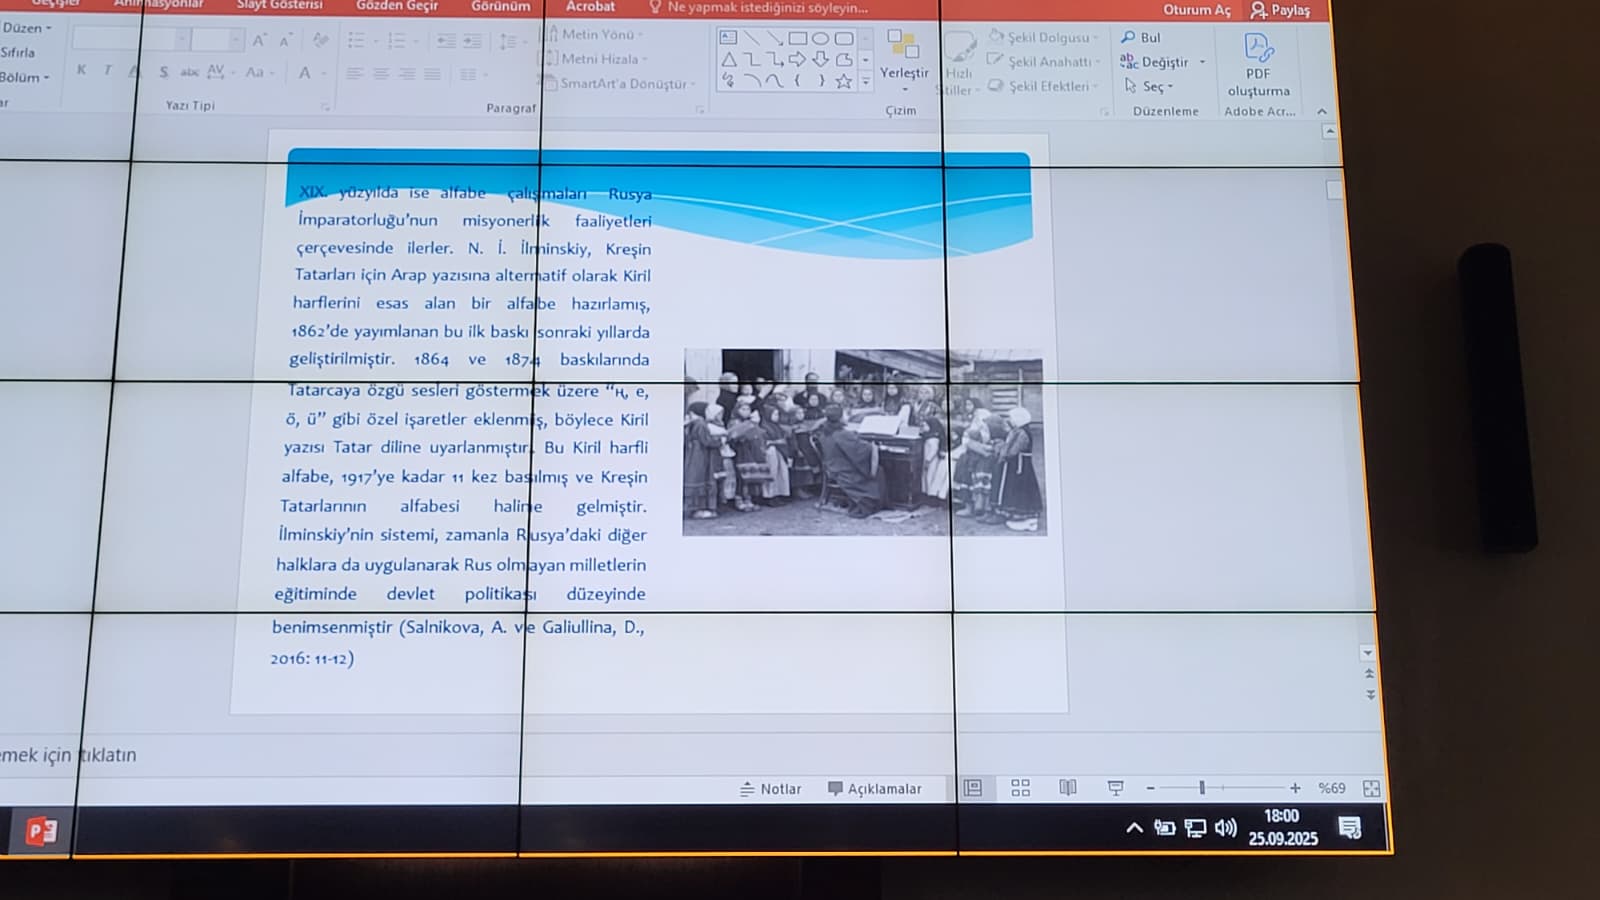Image resolution: width=1600 pixels, height=900 pixels.
Task: Click the Paylaş share button
Action: (1280, 10)
